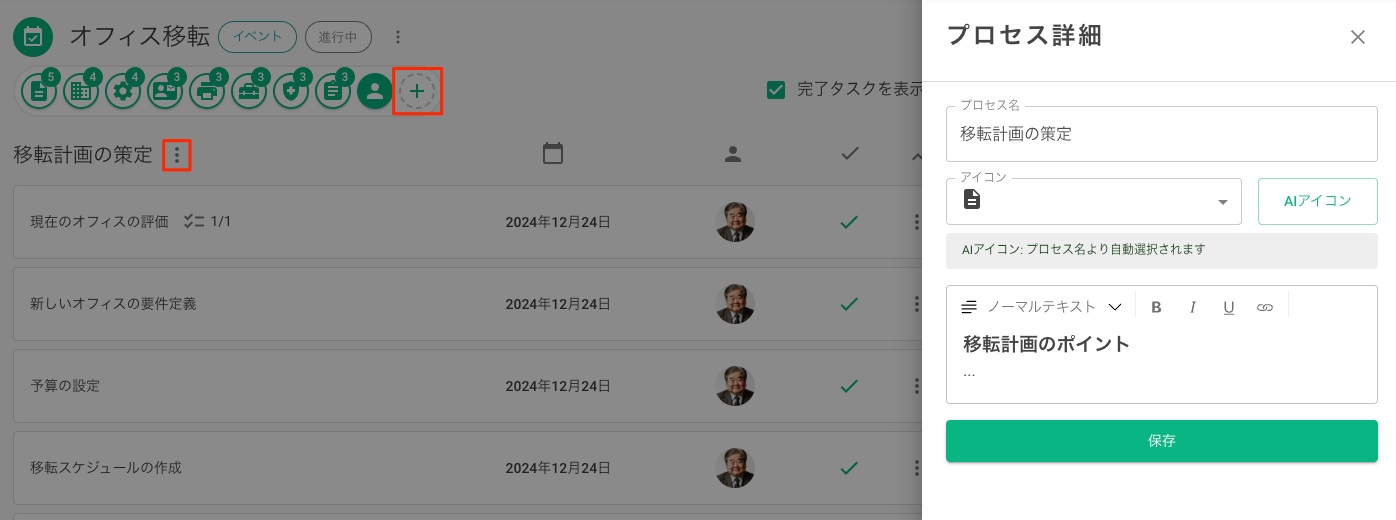Open the アイコン dropdown
The width and height of the screenshot is (1396, 520).
click(x=1094, y=201)
